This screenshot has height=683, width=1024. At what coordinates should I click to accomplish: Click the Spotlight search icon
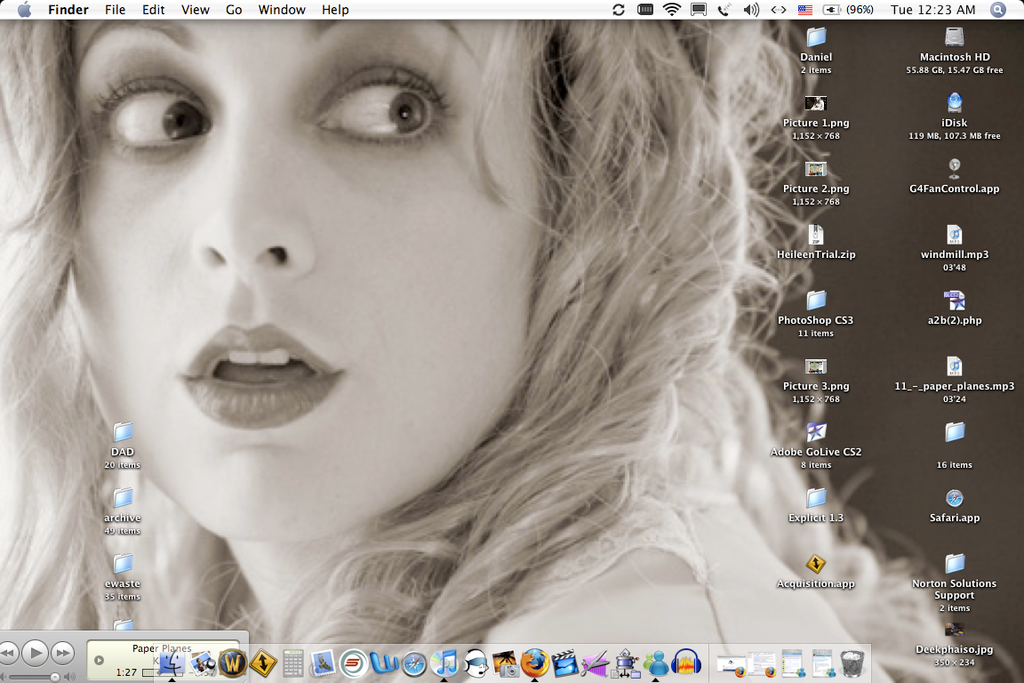pos(998,9)
